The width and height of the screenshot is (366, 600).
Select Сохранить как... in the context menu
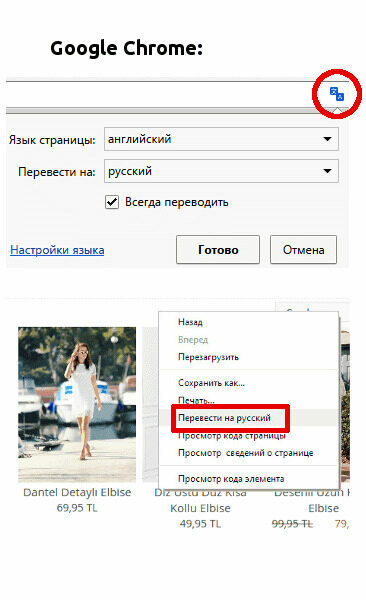pyautogui.click(x=211, y=383)
